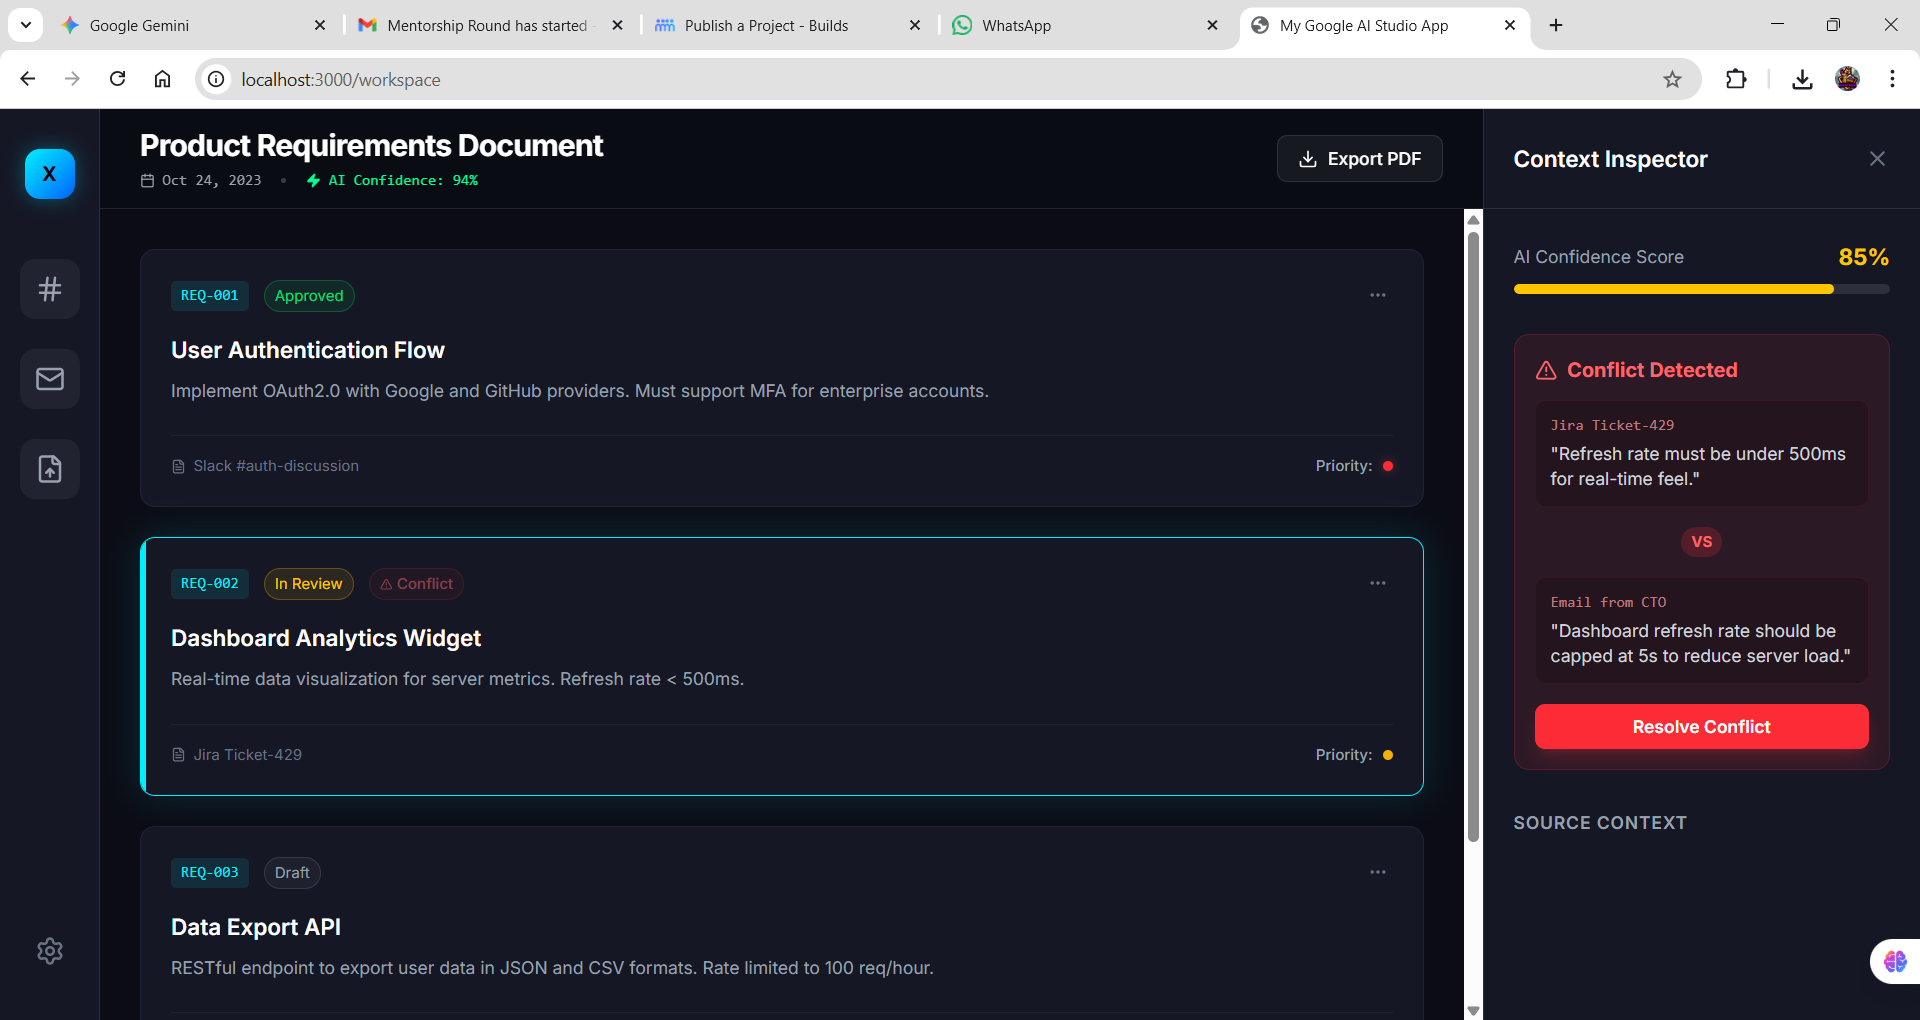Open settings gear in sidebar

50,951
